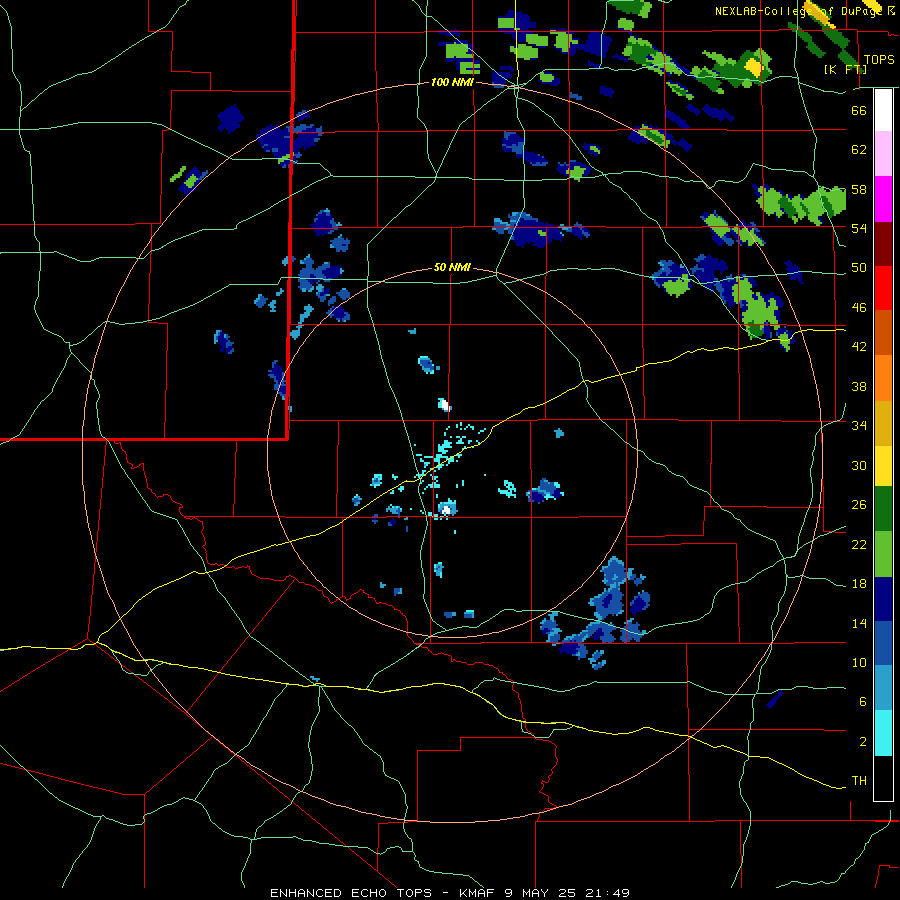
Task: Click the "66" scale label
Action: tap(859, 111)
